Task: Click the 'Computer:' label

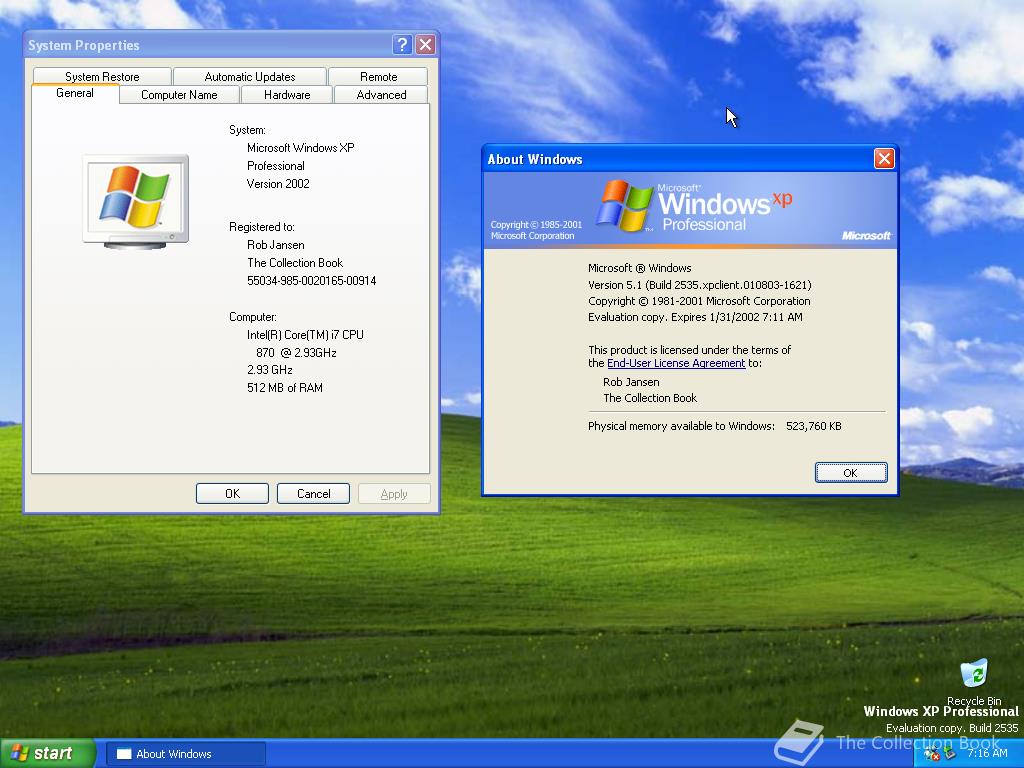Action: click(x=253, y=317)
